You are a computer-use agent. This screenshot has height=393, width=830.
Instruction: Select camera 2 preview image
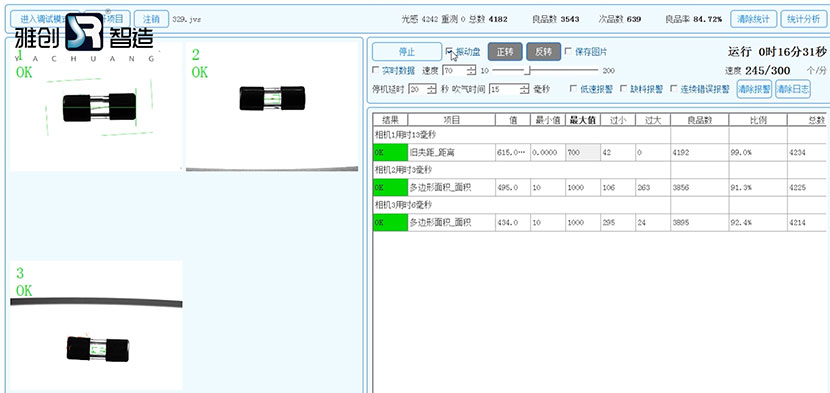coord(272,106)
